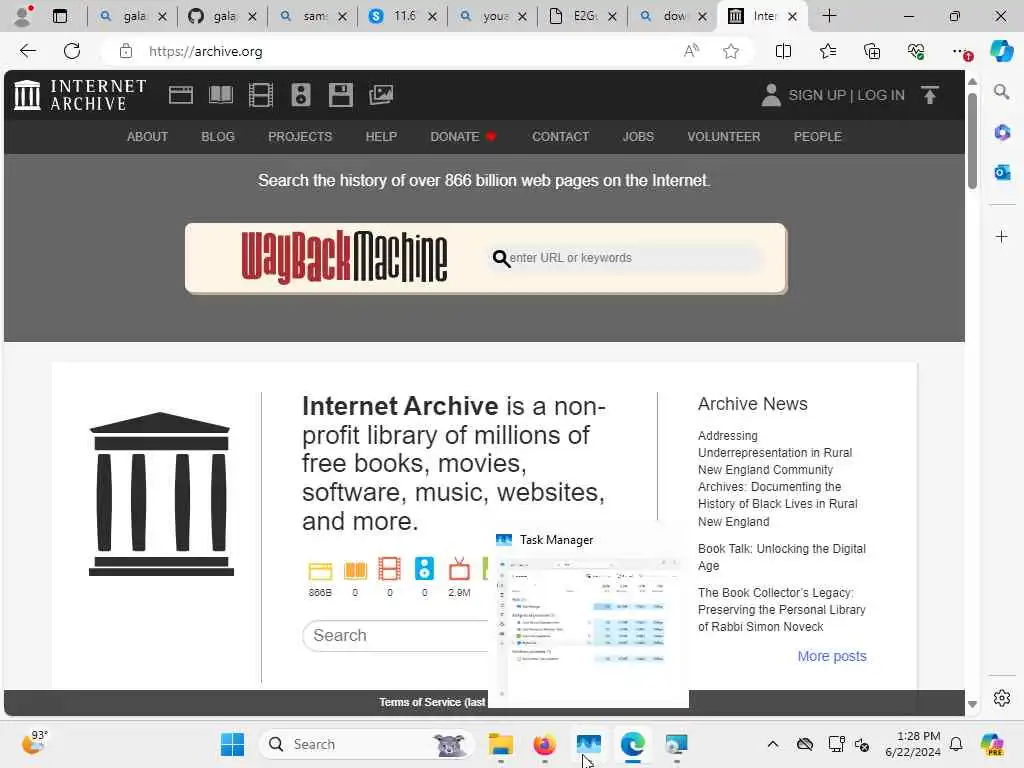Open Edge sidebar search icon
The width and height of the screenshot is (1024, 768).
pos(1002,92)
